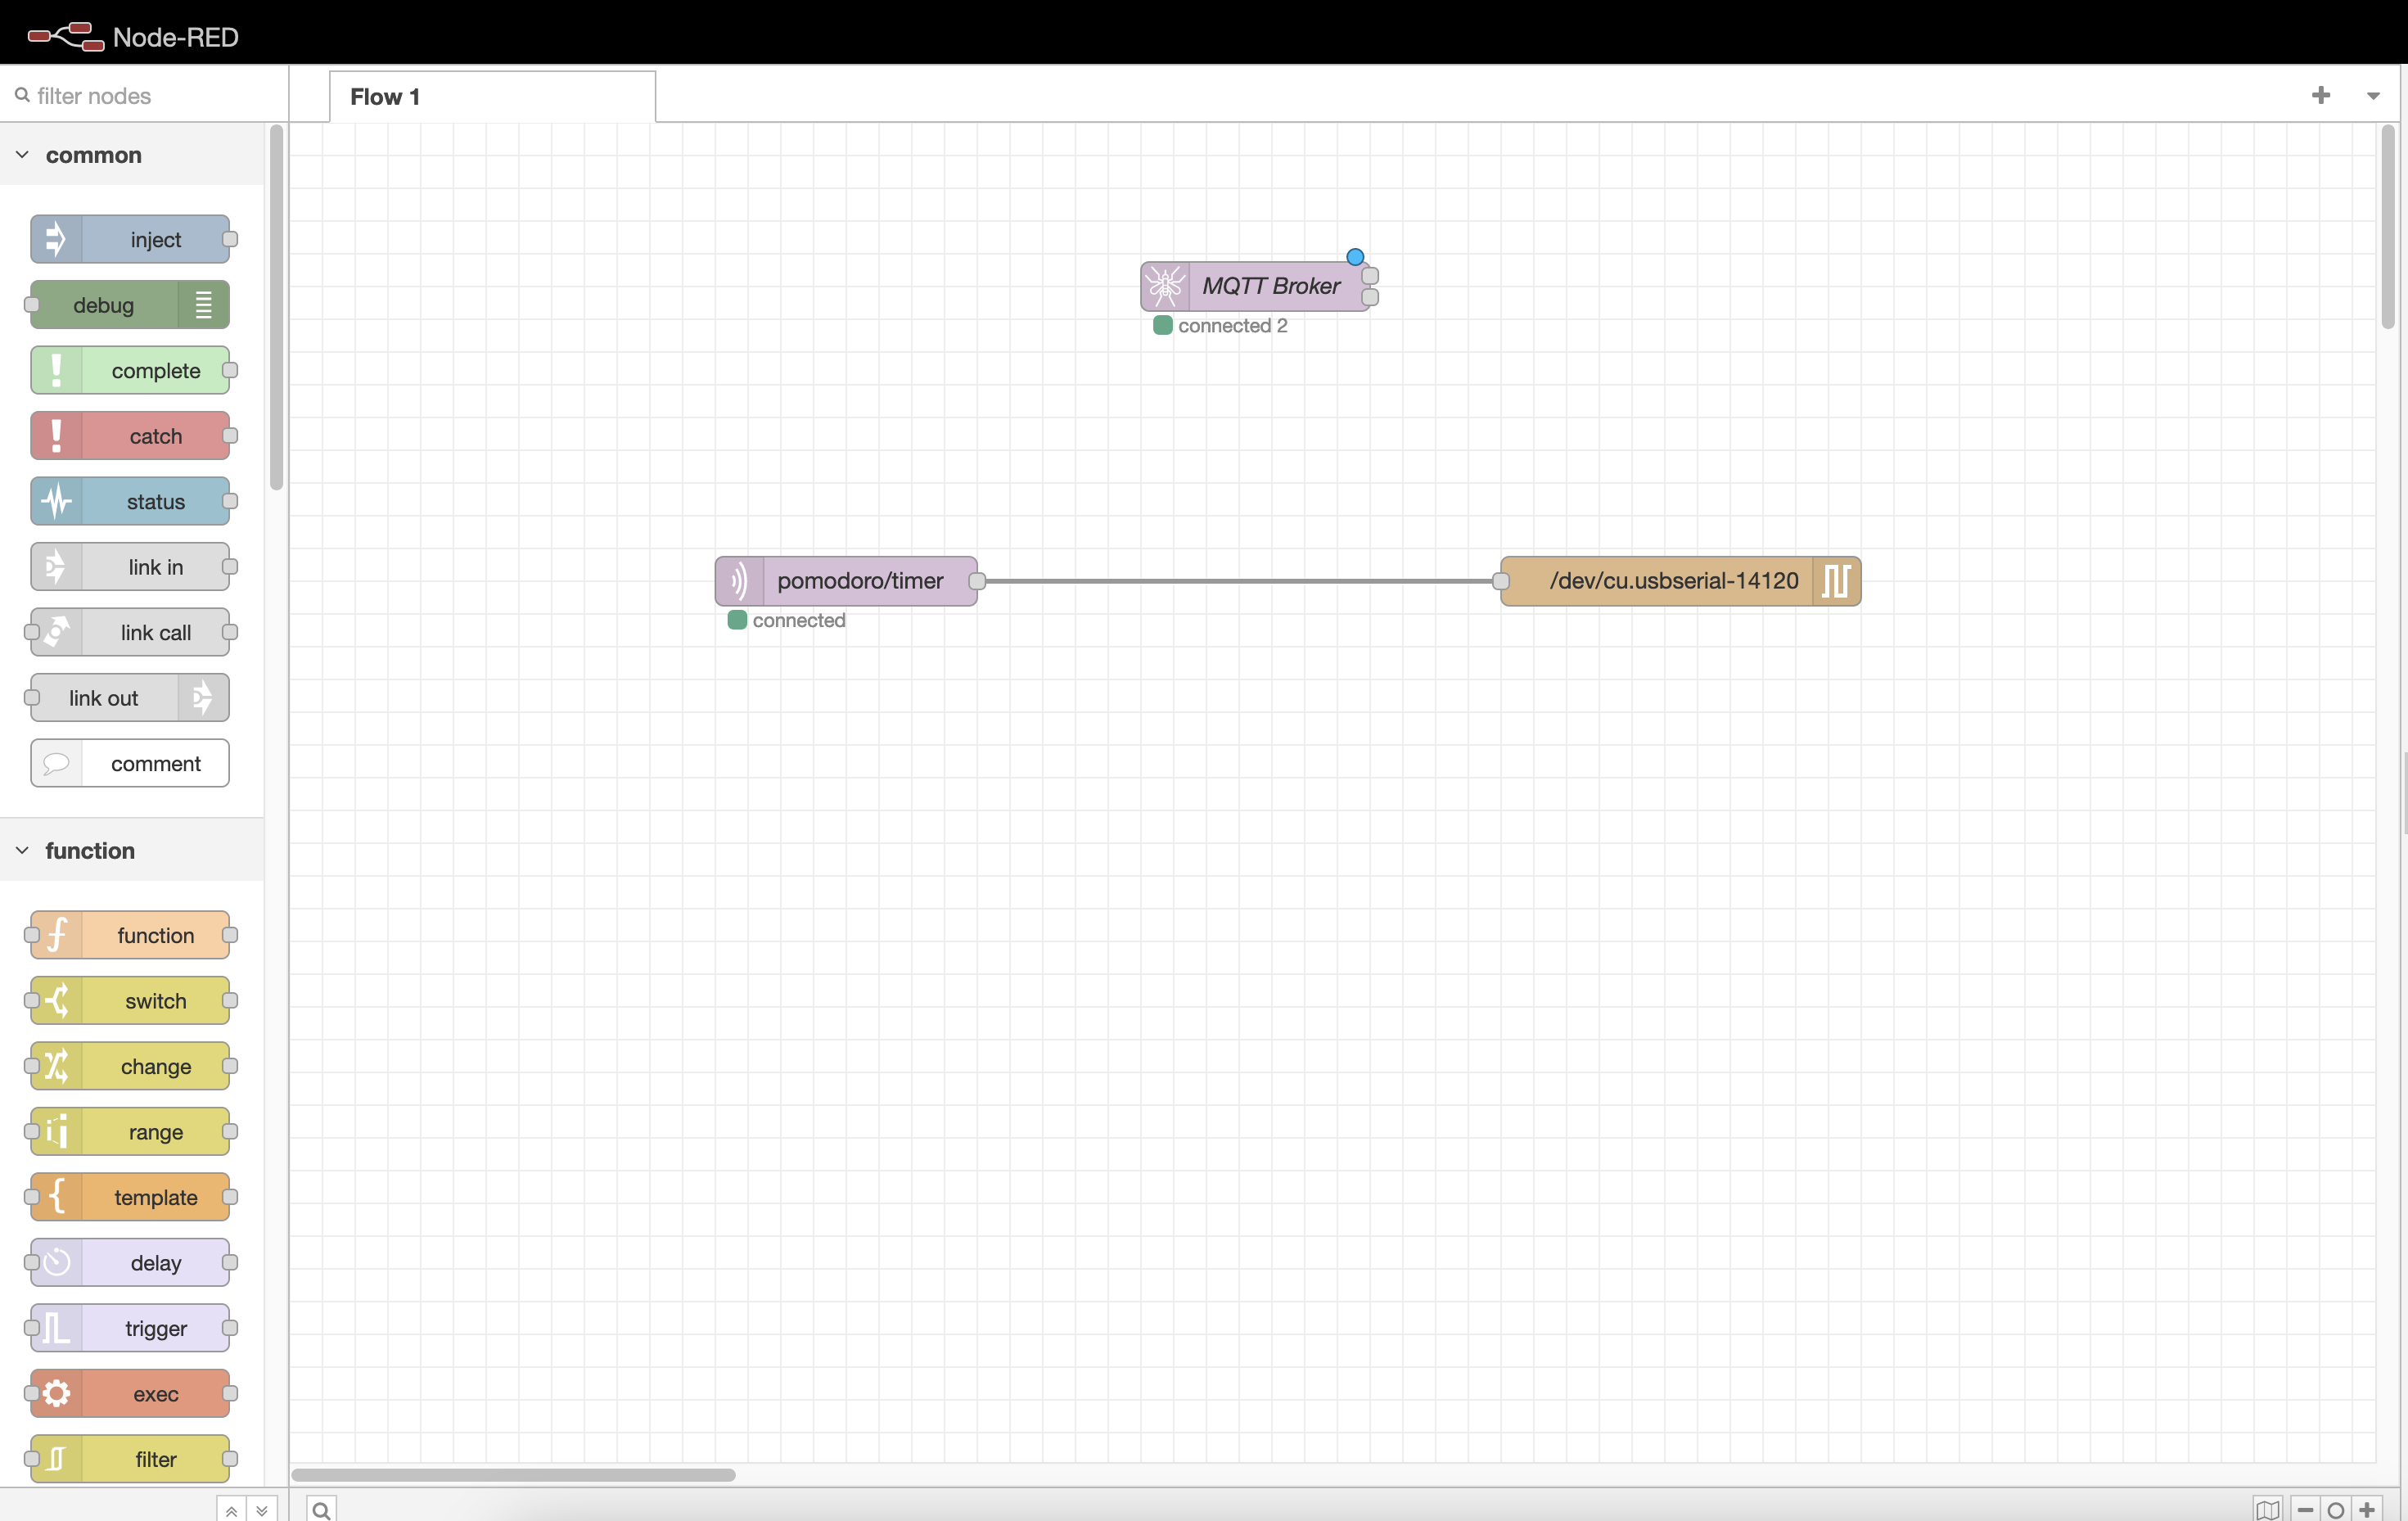Select the exec node in the palette
The image size is (2408, 1521).
click(x=129, y=1393)
